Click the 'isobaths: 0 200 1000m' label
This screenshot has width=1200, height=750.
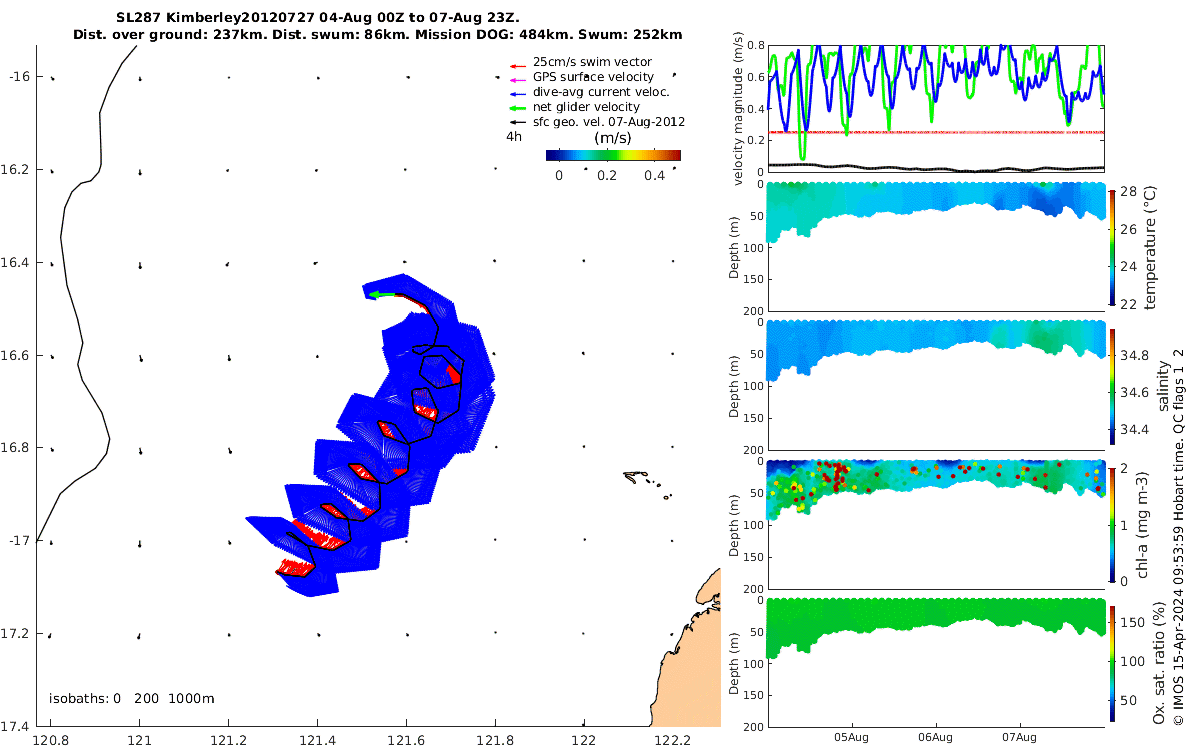click(x=132, y=698)
